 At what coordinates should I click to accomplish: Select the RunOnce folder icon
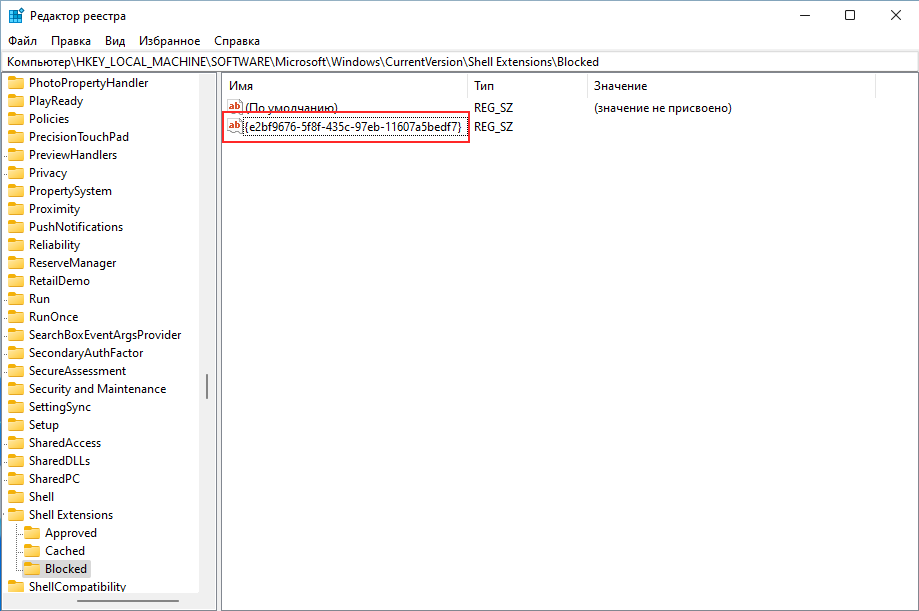16,317
